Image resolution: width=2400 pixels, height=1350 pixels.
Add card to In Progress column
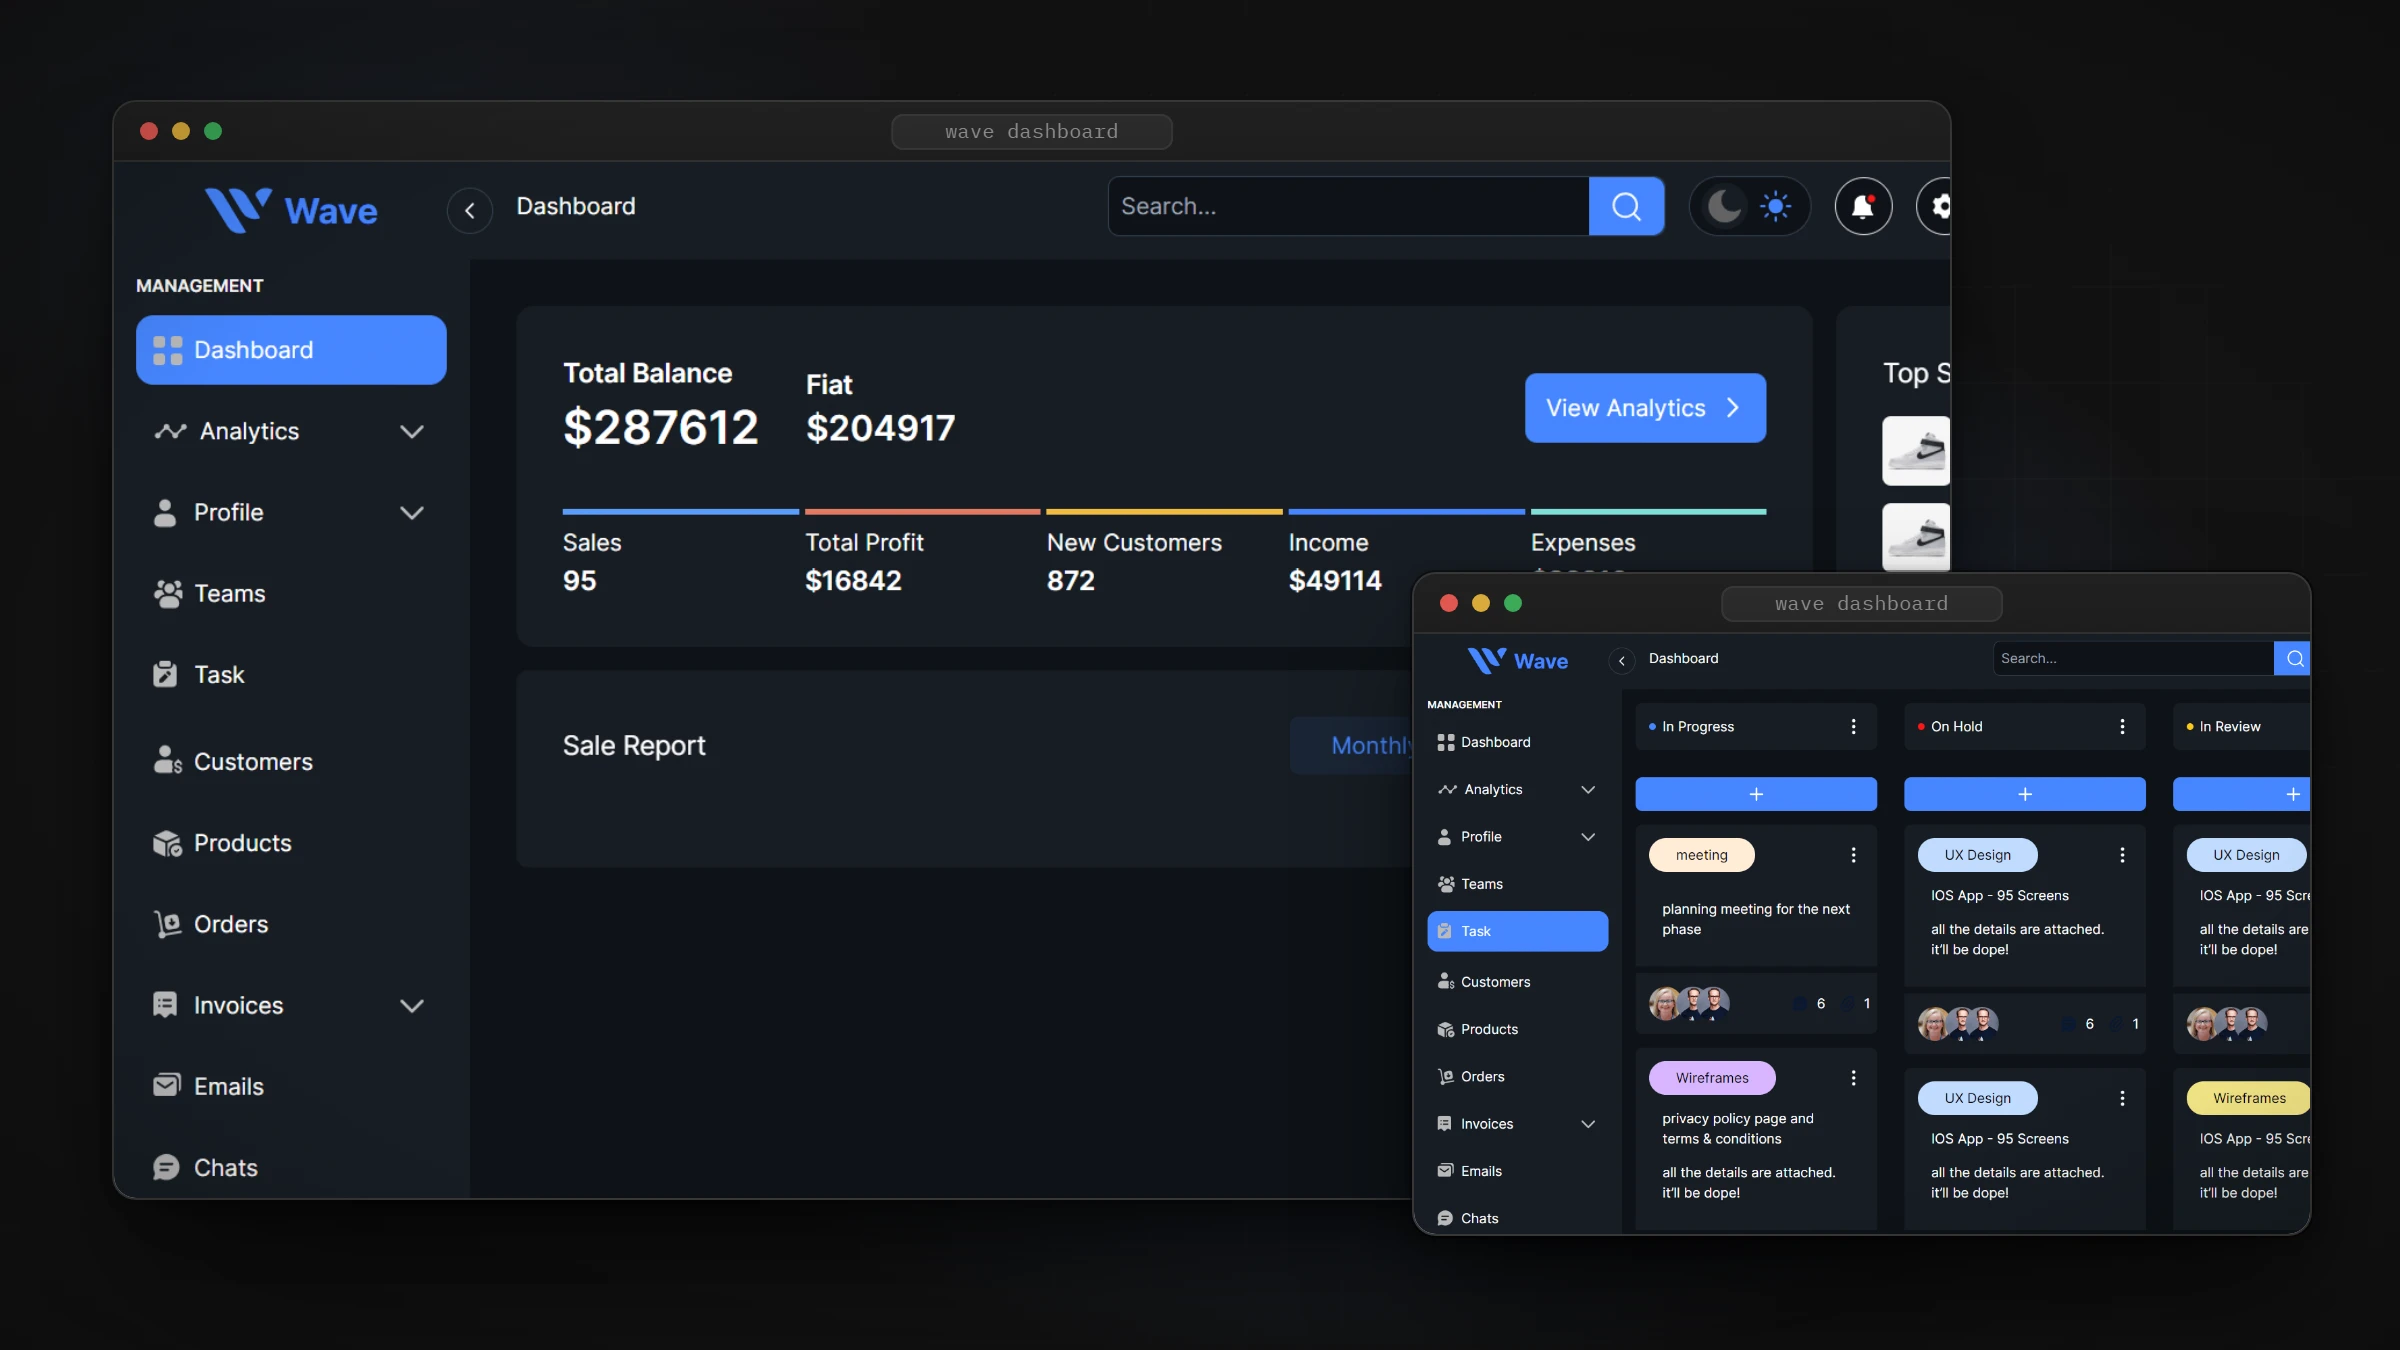tap(1756, 794)
